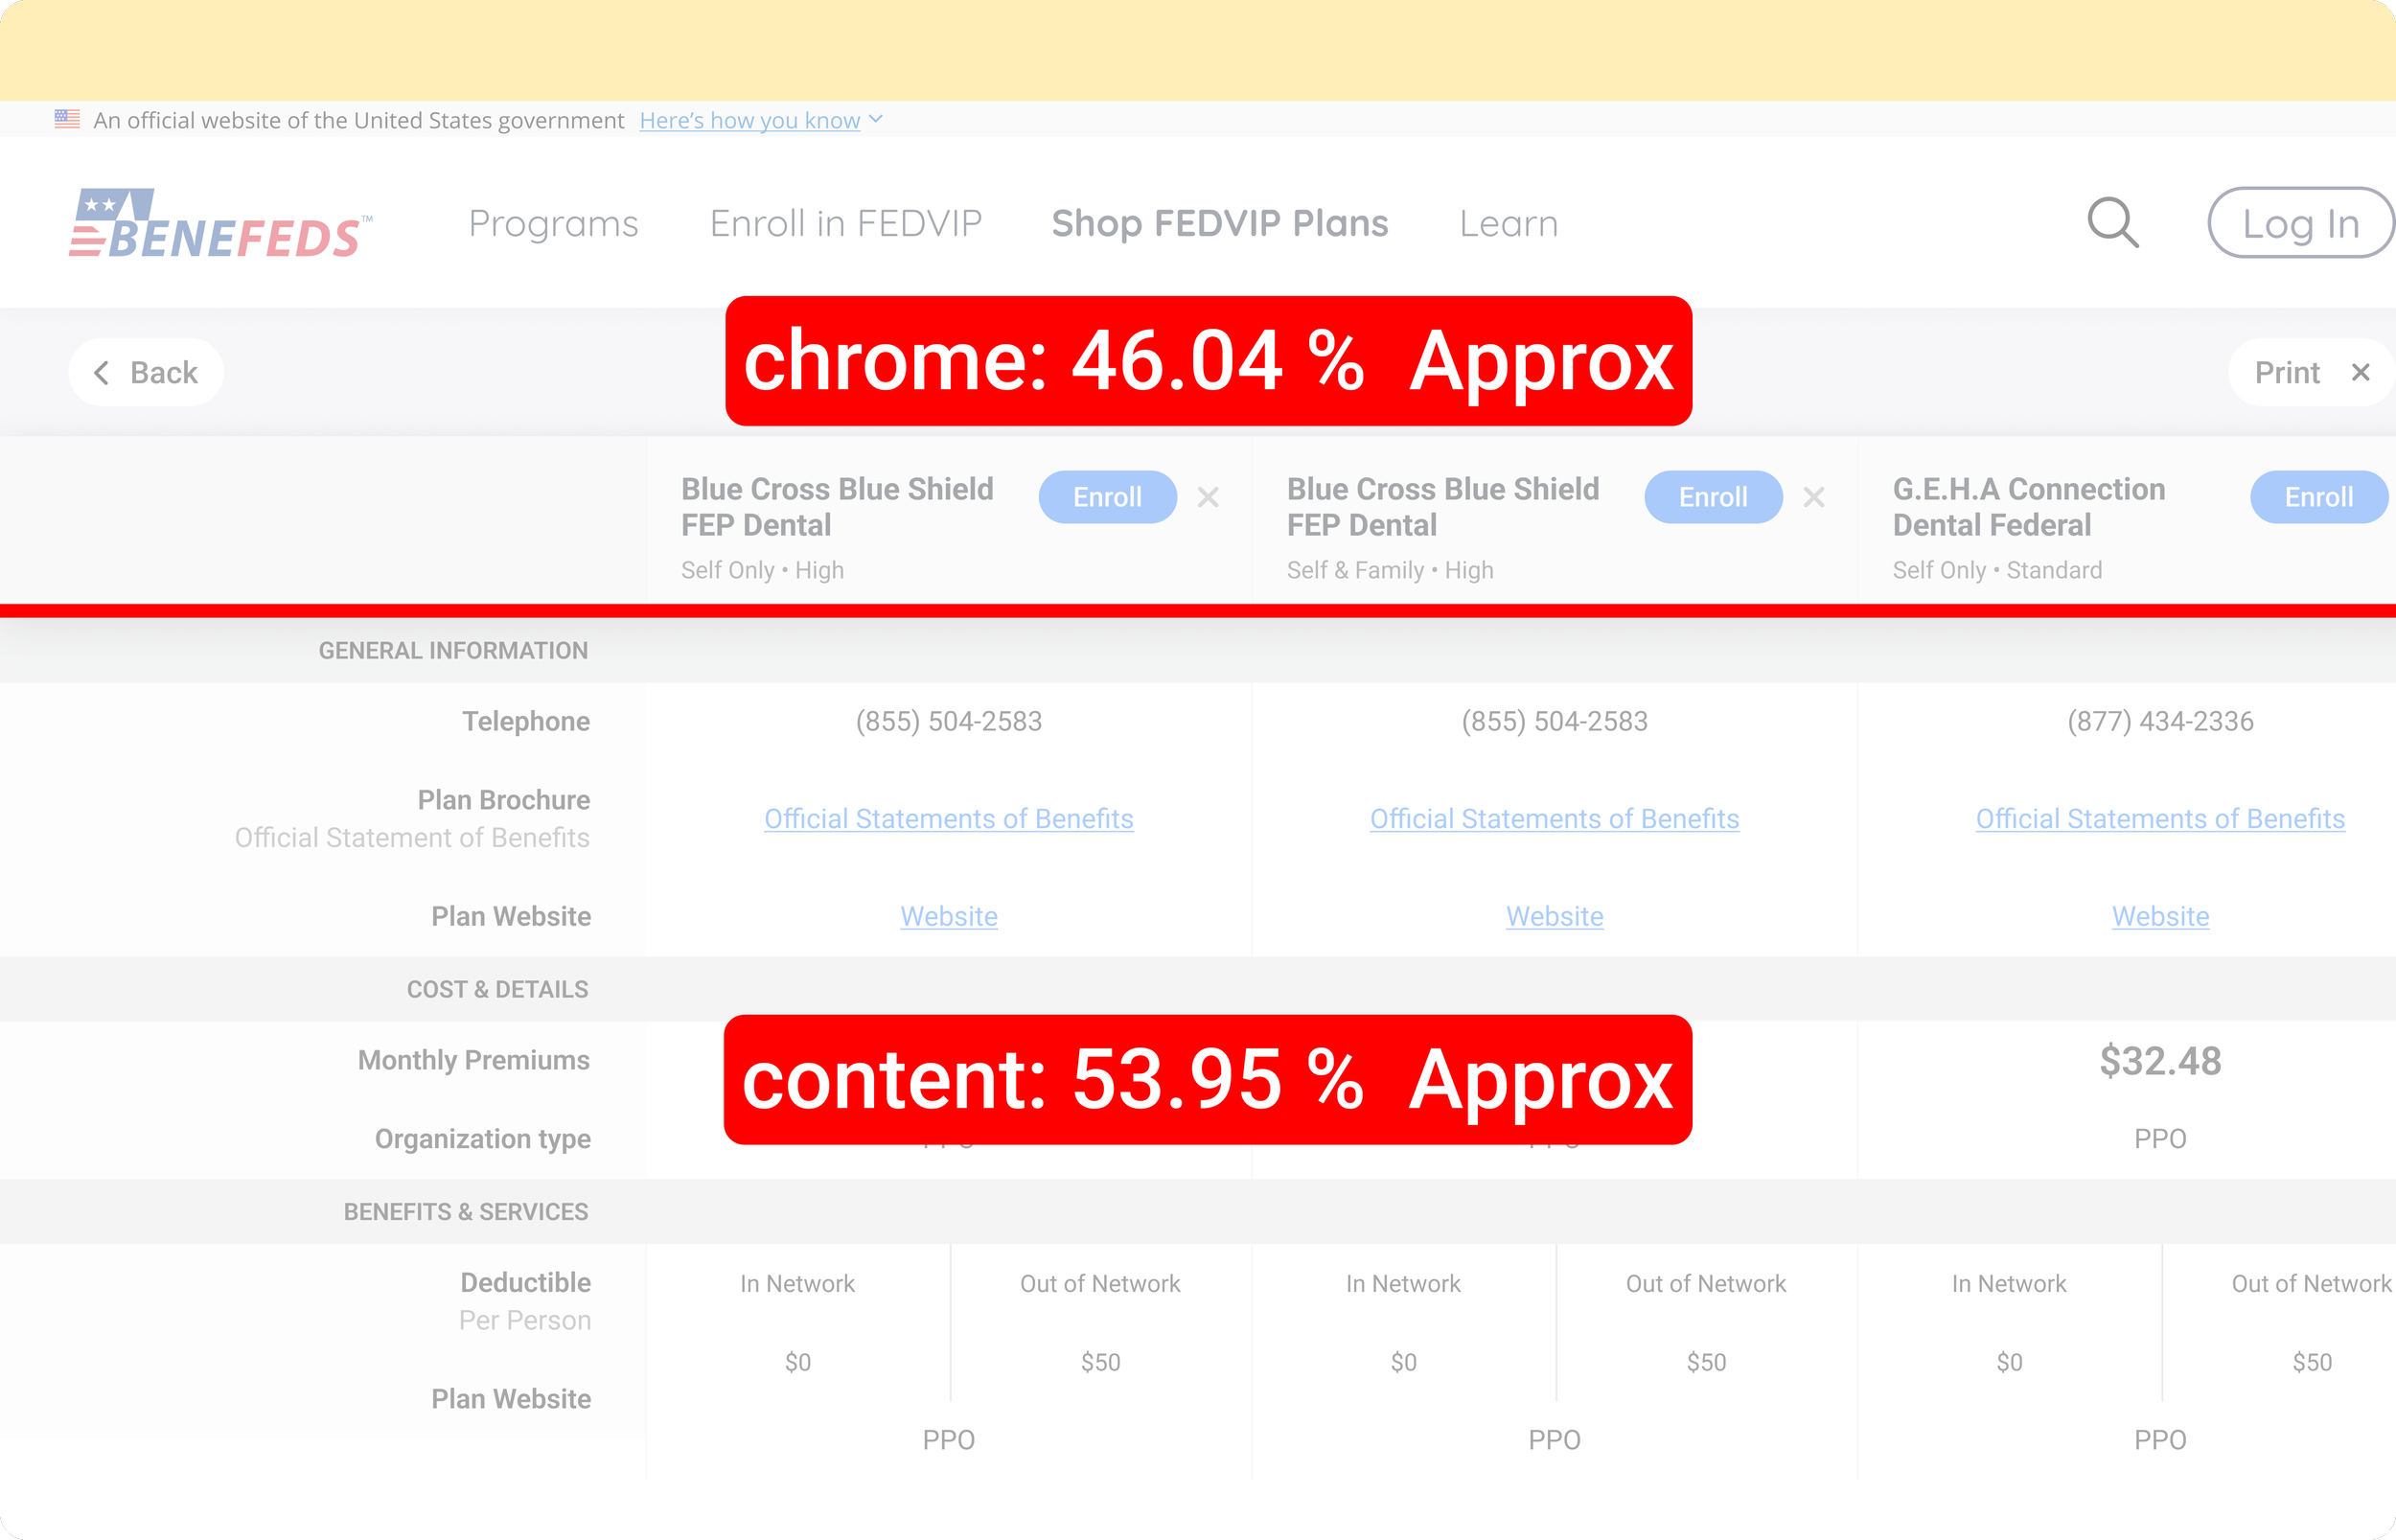Enroll in Blue Cross Self Only High plan
This screenshot has width=2396, height=1540.
(1107, 497)
